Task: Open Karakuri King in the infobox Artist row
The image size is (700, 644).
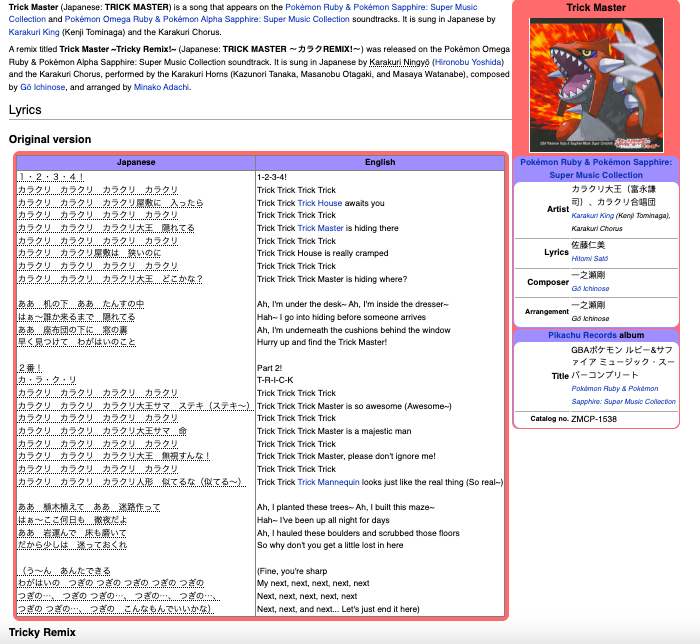Action: 594,215
